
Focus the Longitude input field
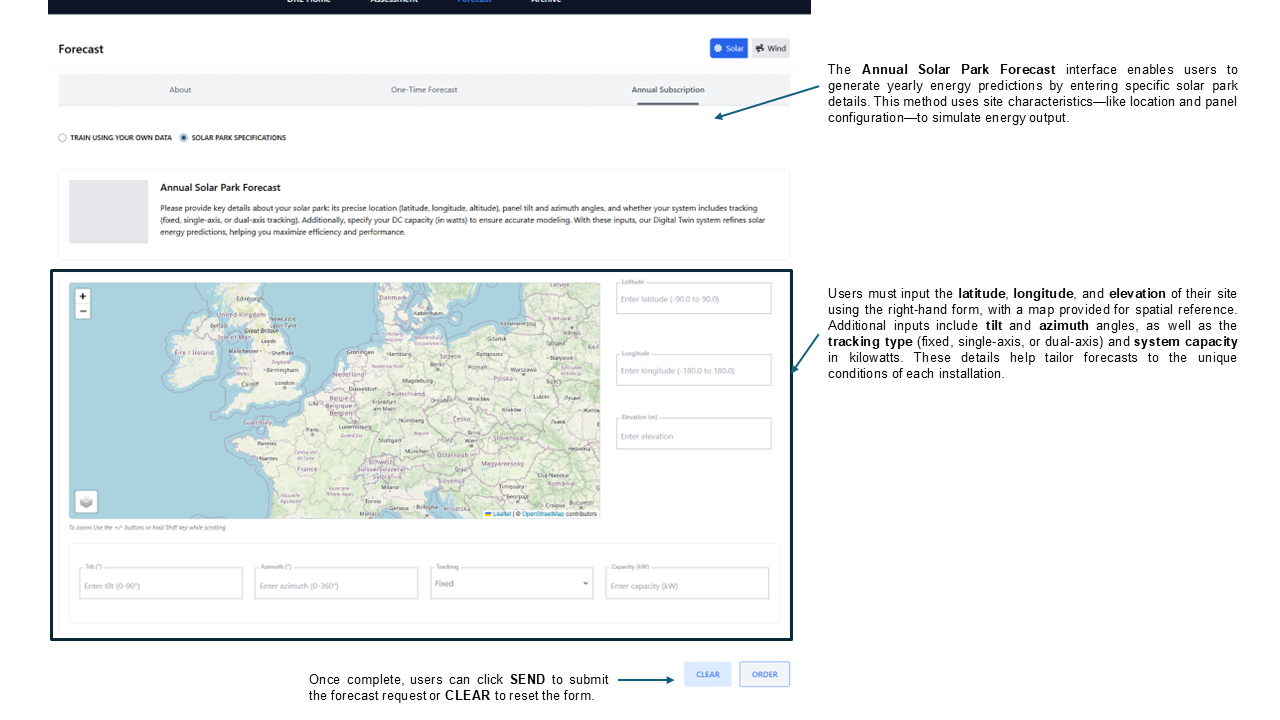tap(694, 371)
